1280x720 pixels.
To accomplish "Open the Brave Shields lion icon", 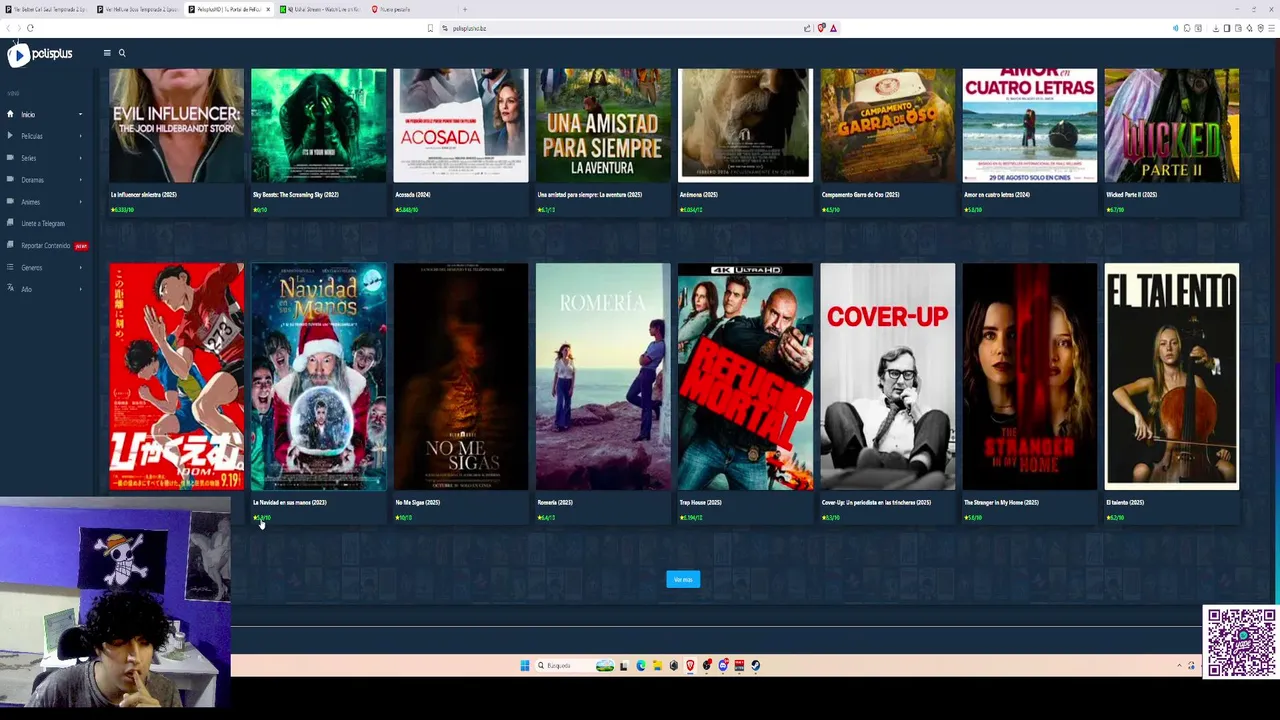I will [821, 28].
